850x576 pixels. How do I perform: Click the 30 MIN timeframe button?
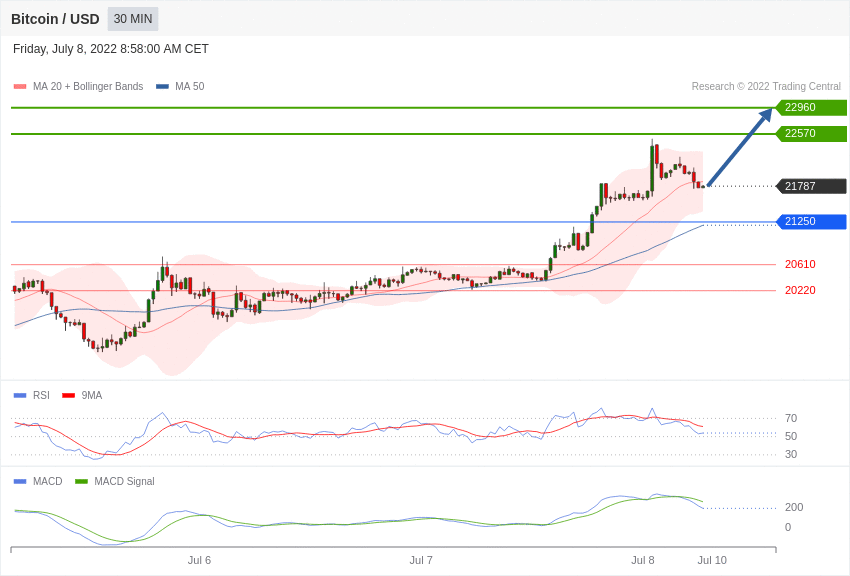click(133, 19)
